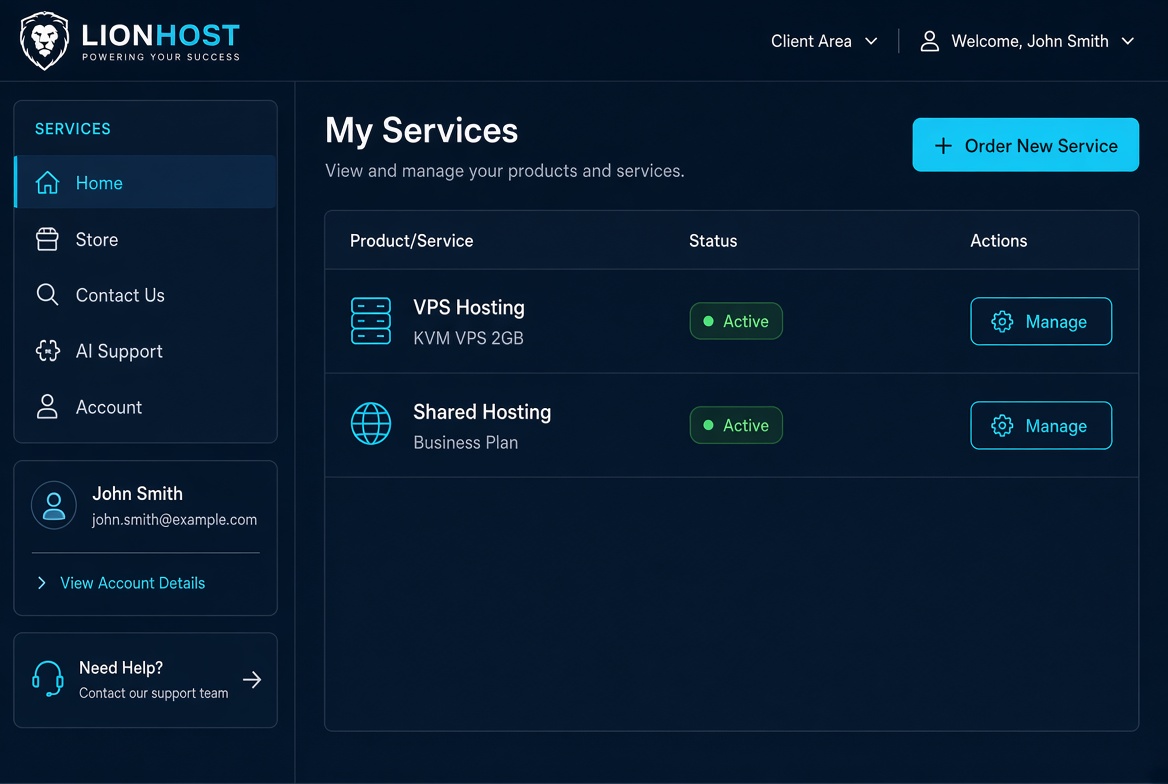The height and width of the screenshot is (784, 1168).
Task: Click the LionHost lion logo
Action: pyautogui.click(x=44, y=41)
